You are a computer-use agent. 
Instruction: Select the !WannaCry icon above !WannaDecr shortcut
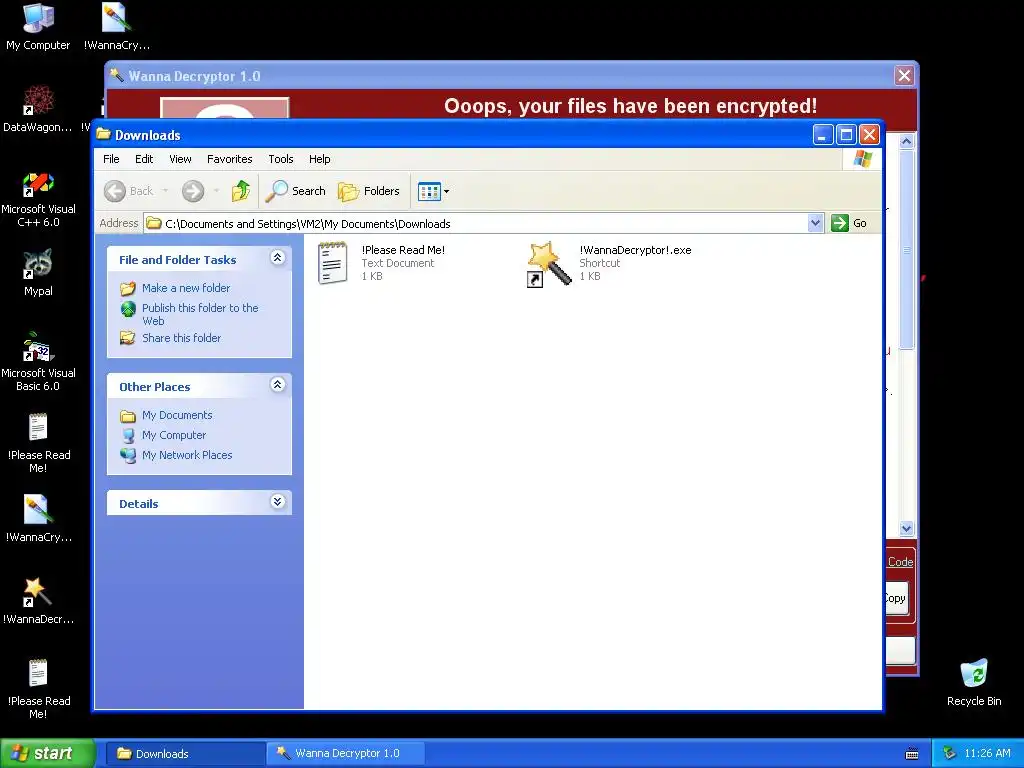tap(39, 519)
